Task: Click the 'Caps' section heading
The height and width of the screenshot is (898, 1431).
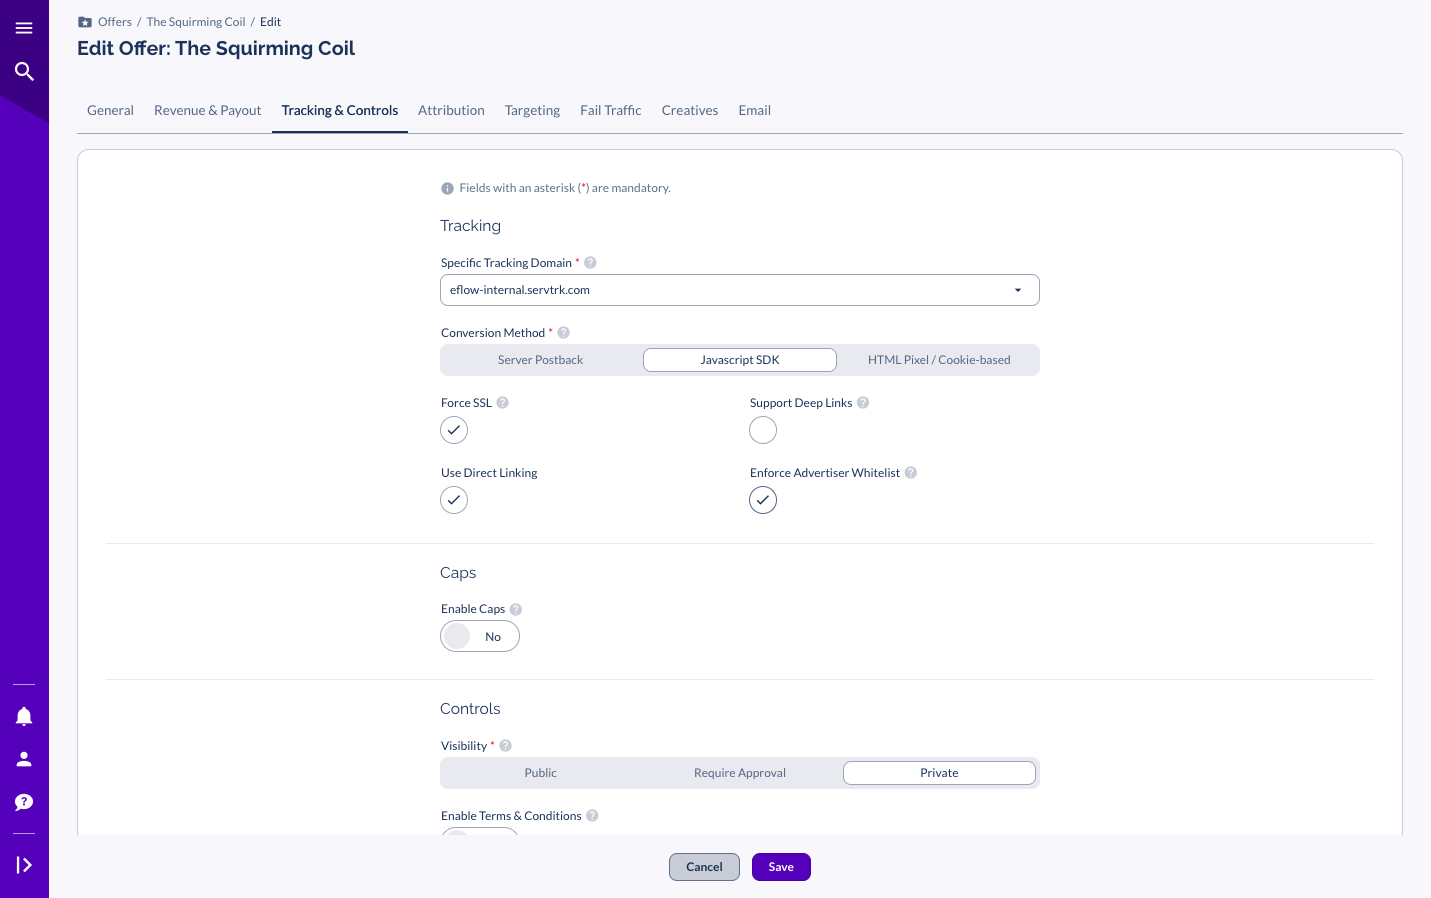Action: coord(458,573)
